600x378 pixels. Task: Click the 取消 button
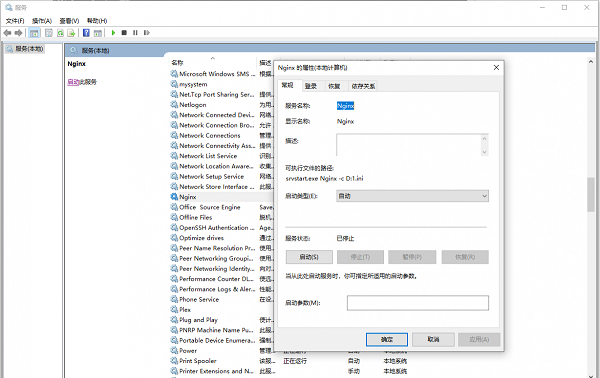434,339
